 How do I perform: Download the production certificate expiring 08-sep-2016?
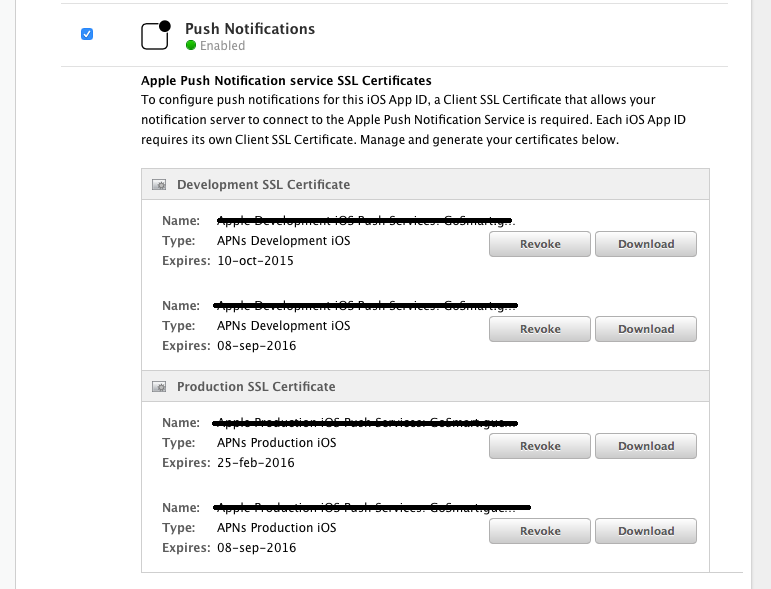(x=646, y=531)
